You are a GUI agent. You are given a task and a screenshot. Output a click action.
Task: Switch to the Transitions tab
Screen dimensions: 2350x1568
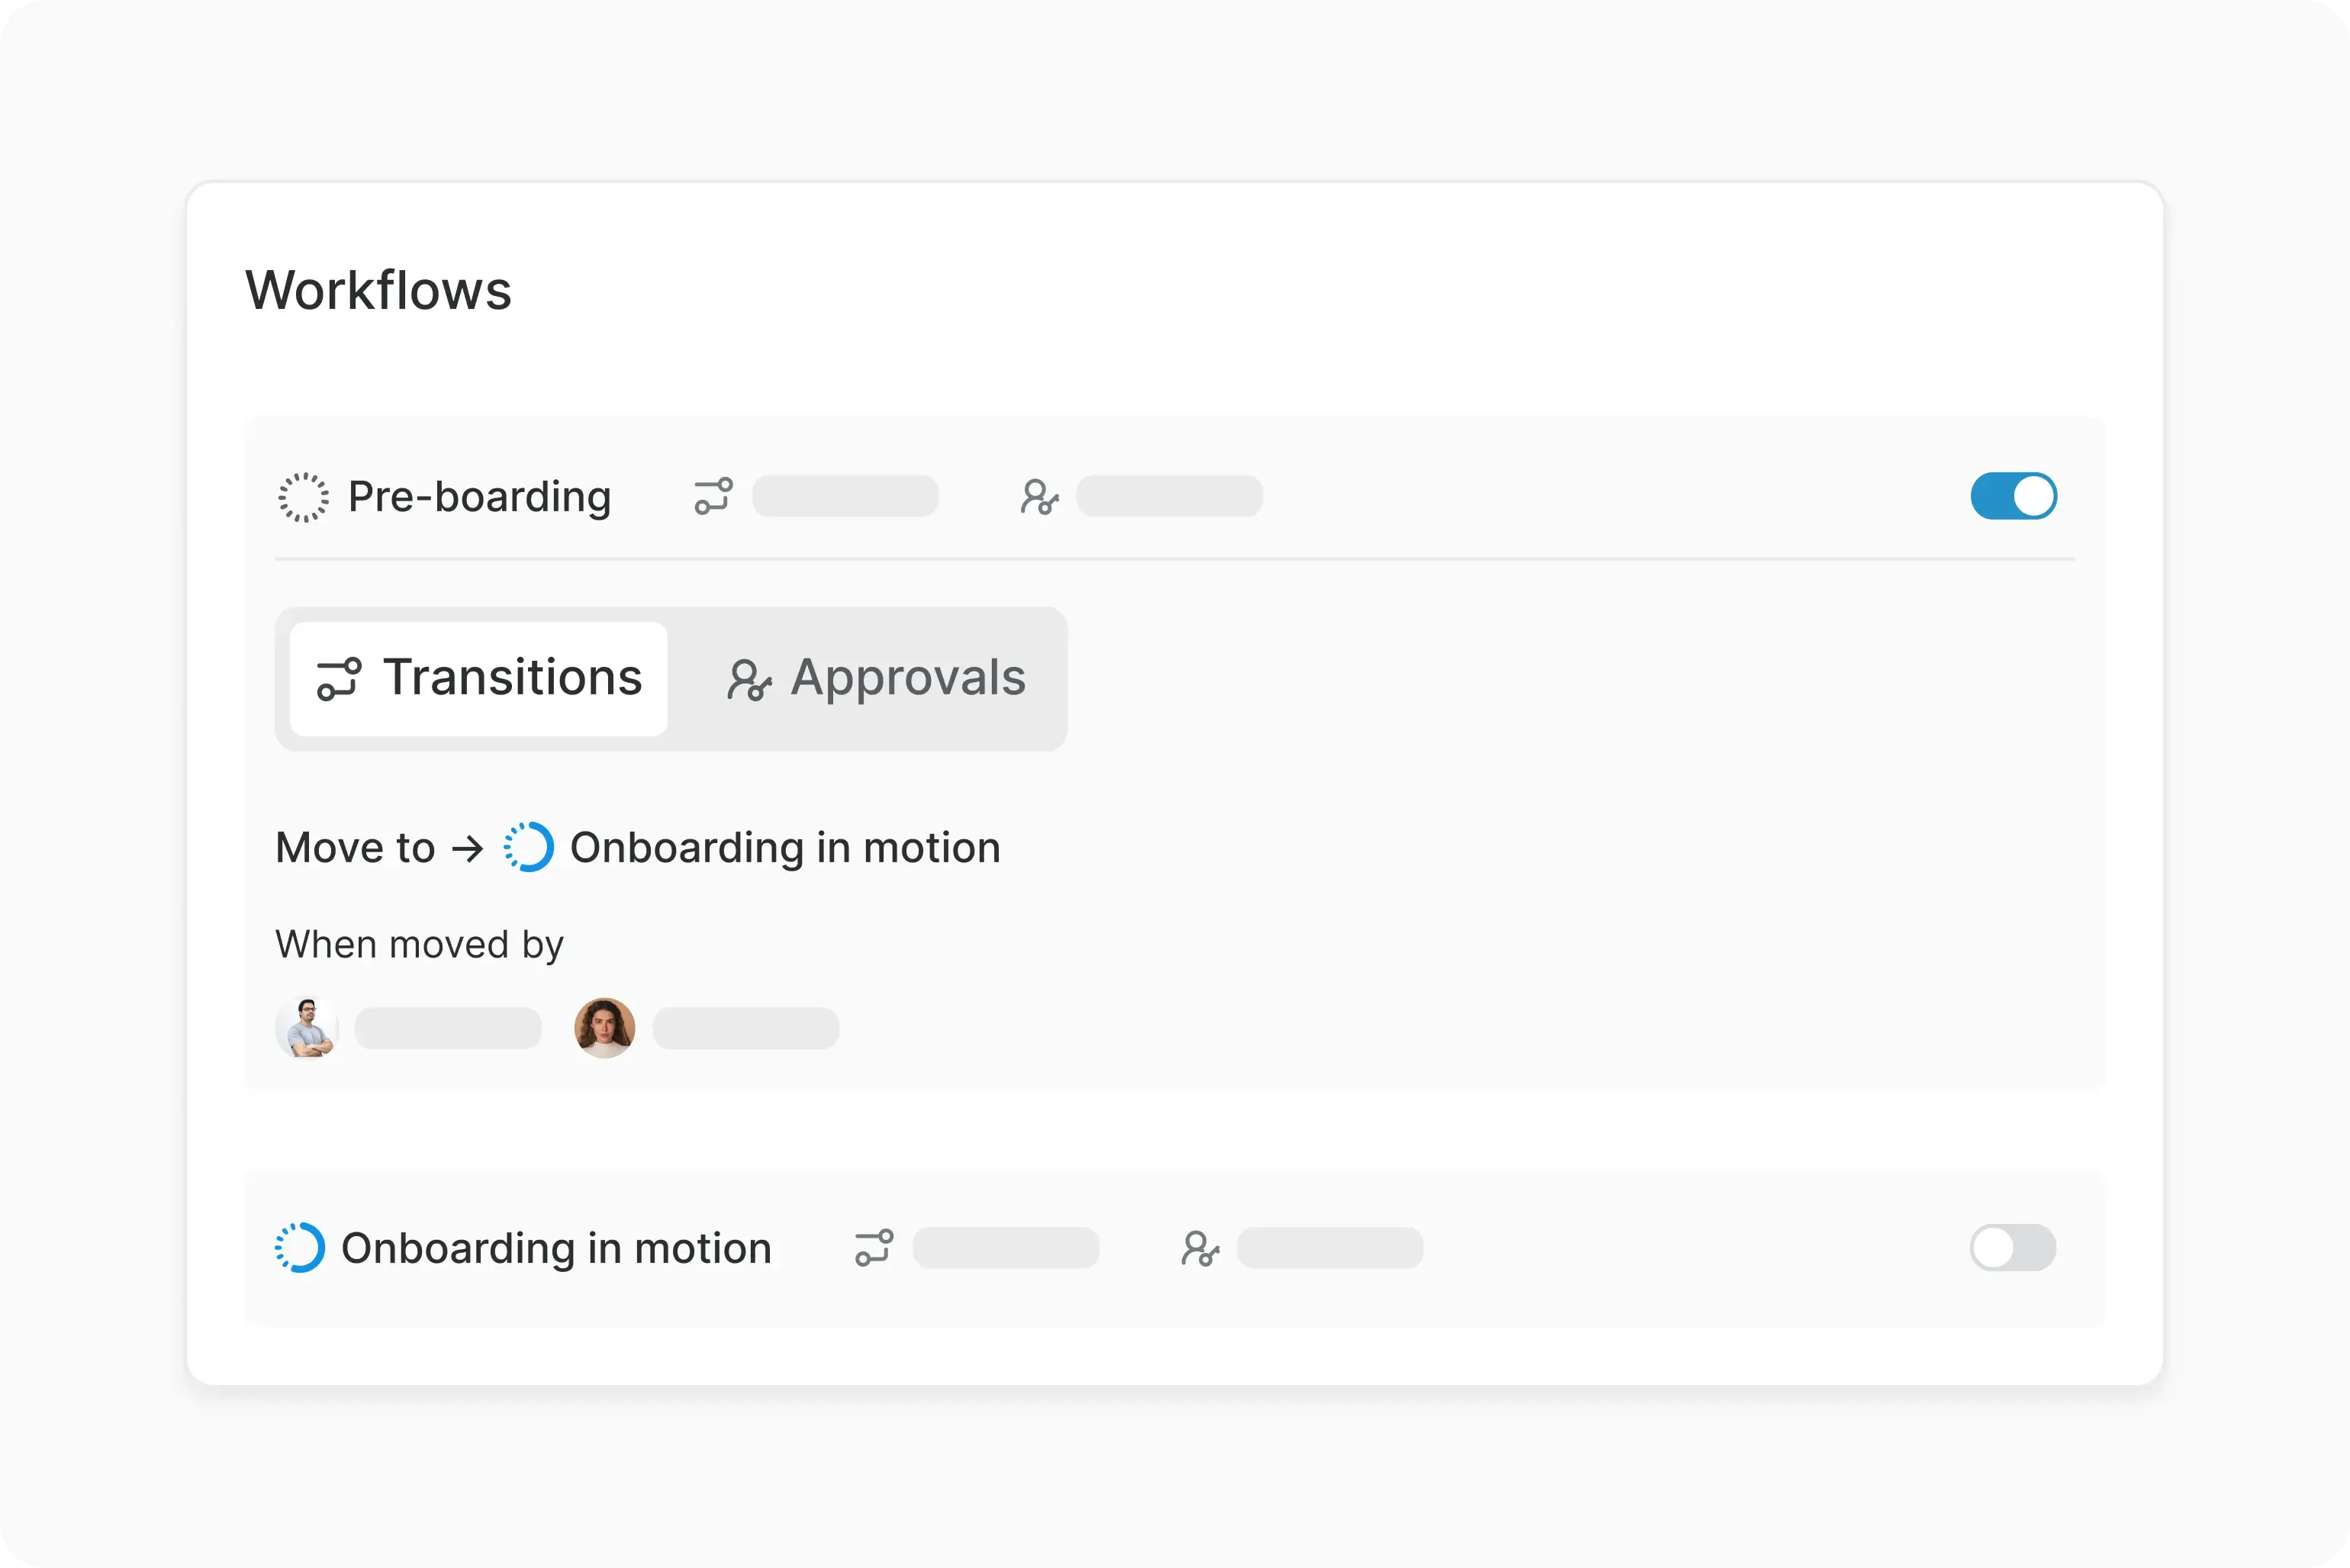click(x=479, y=679)
